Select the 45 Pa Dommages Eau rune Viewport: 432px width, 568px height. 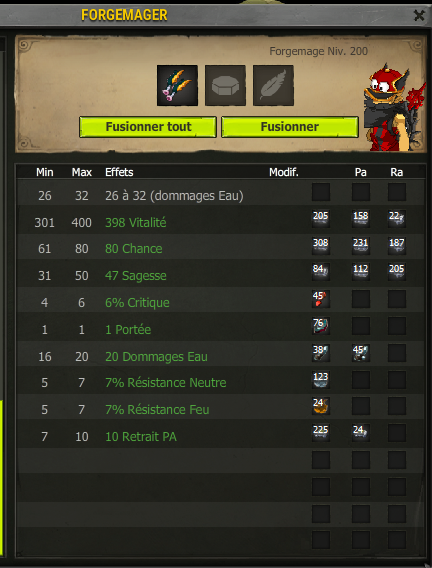click(361, 353)
